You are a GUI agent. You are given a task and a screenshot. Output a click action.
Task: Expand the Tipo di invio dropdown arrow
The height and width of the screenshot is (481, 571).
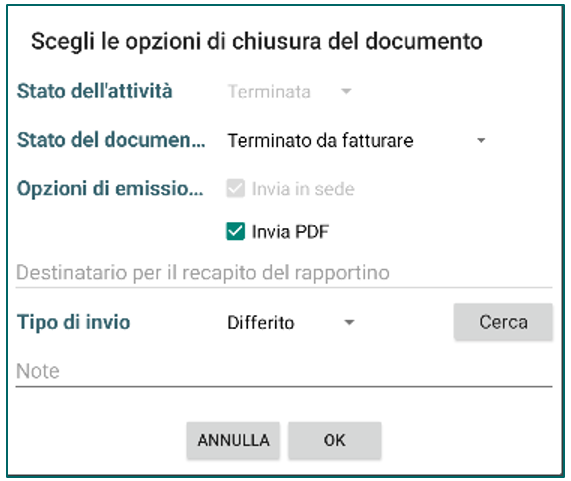click(x=349, y=322)
